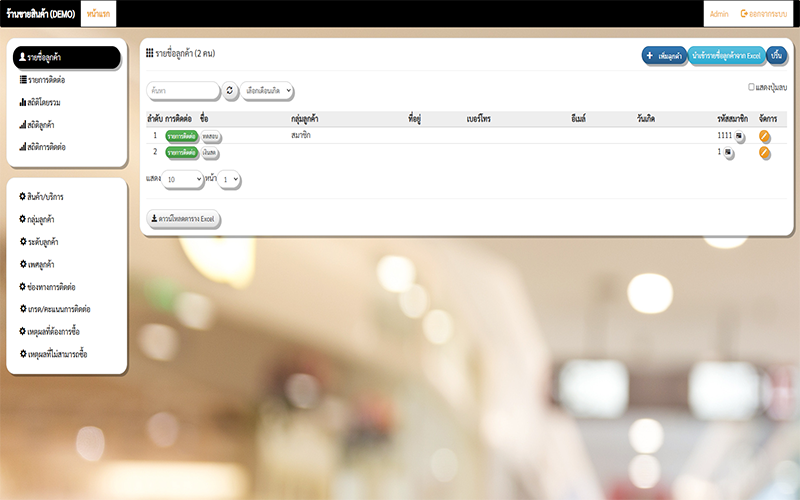This screenshot has height=500, width=800.
Task: Click the orange edit icon for customer row 1
Action: [x=765, y=135]
